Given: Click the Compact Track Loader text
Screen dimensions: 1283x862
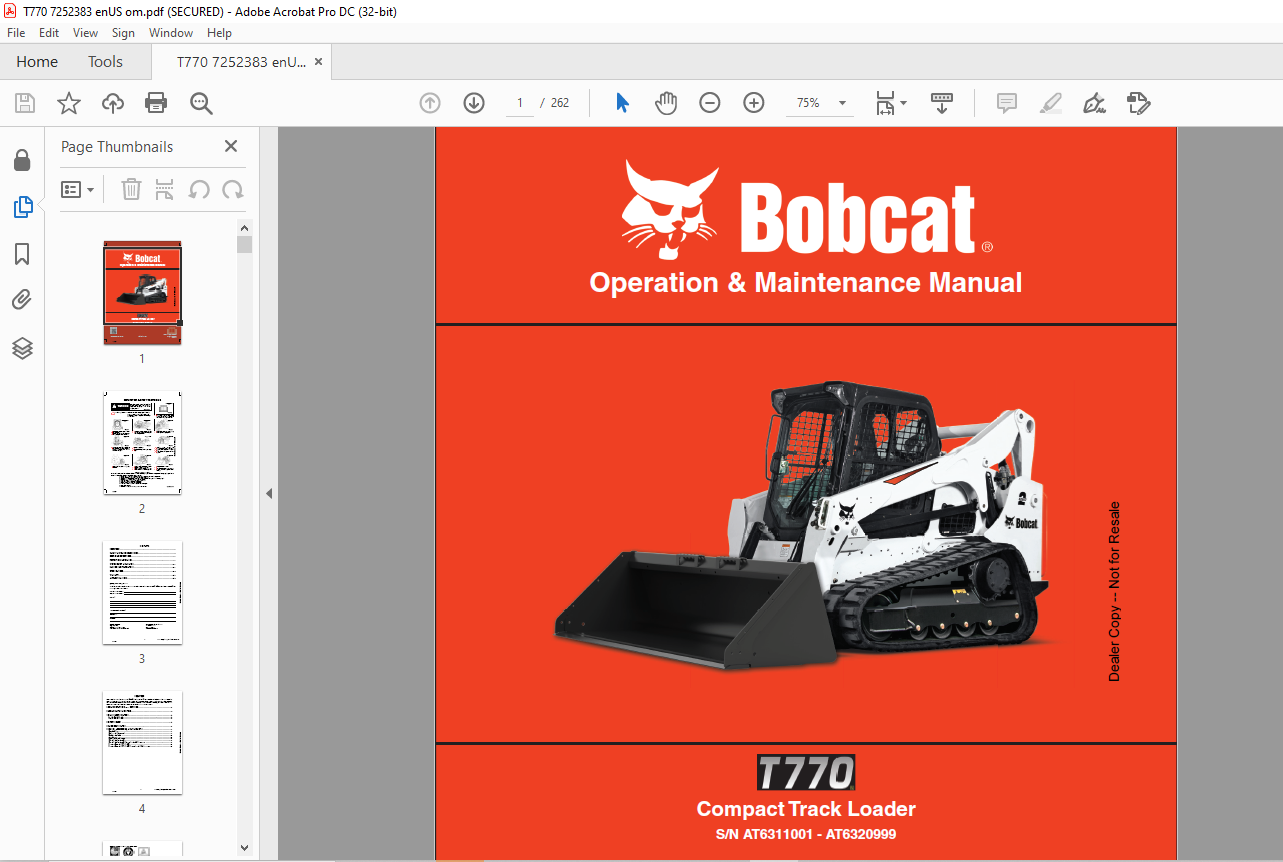Looking at the screenshot, I should coord(806,809).
